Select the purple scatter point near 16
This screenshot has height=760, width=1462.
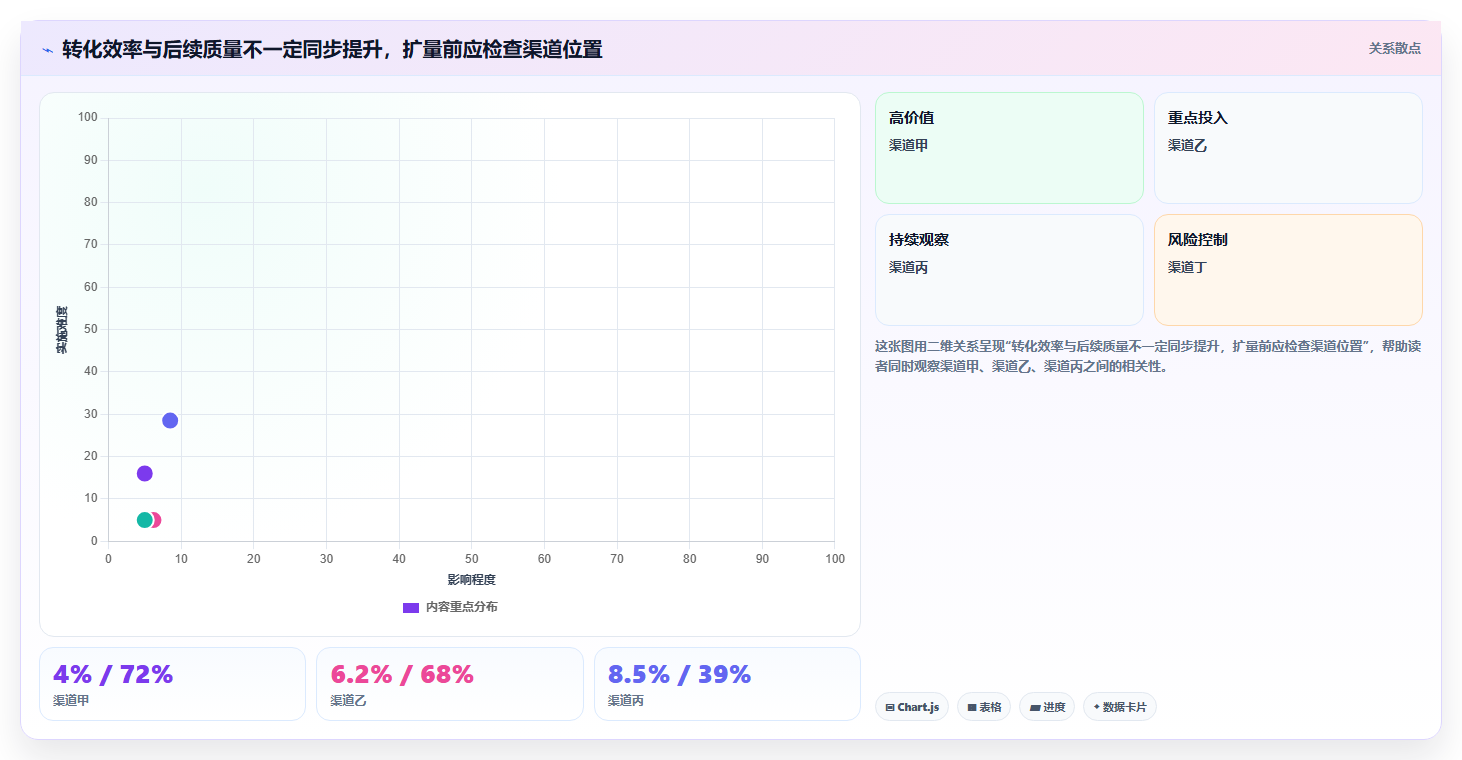tap(144, 473)
